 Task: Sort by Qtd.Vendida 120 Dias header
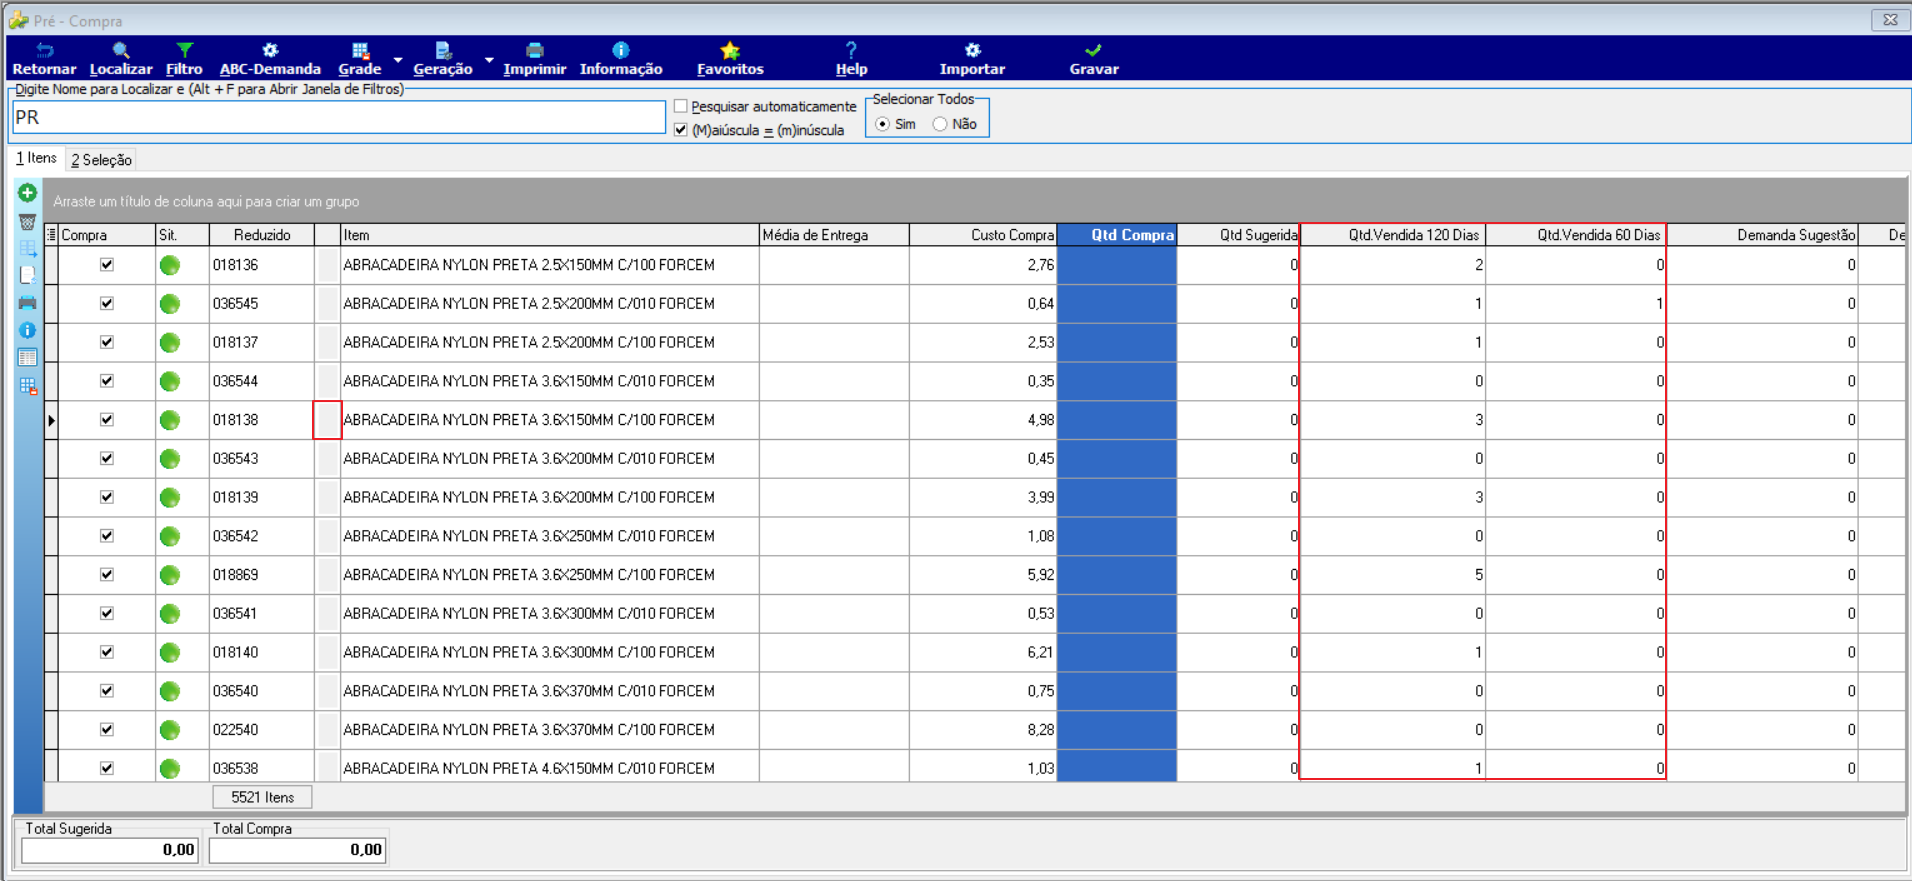1393,235
